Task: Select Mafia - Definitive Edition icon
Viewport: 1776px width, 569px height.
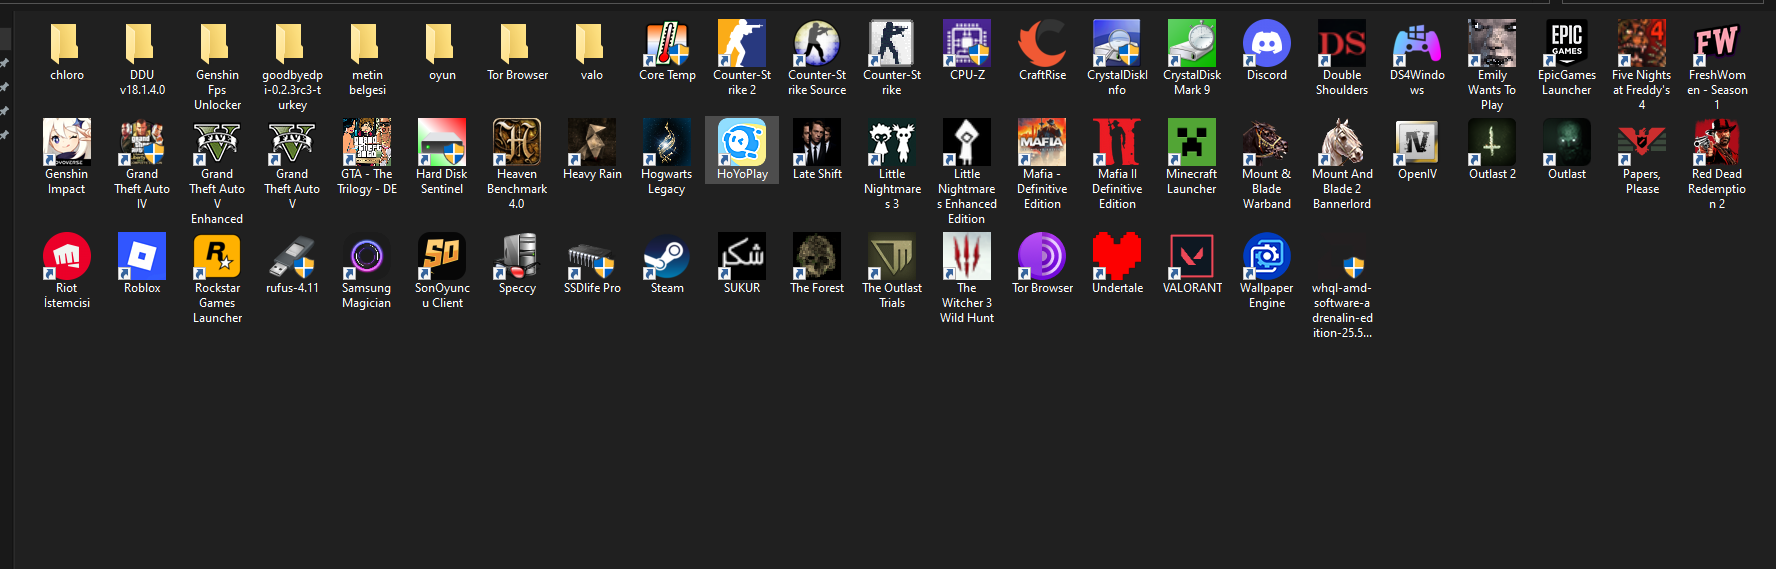Action: [x=1042, y=142]
